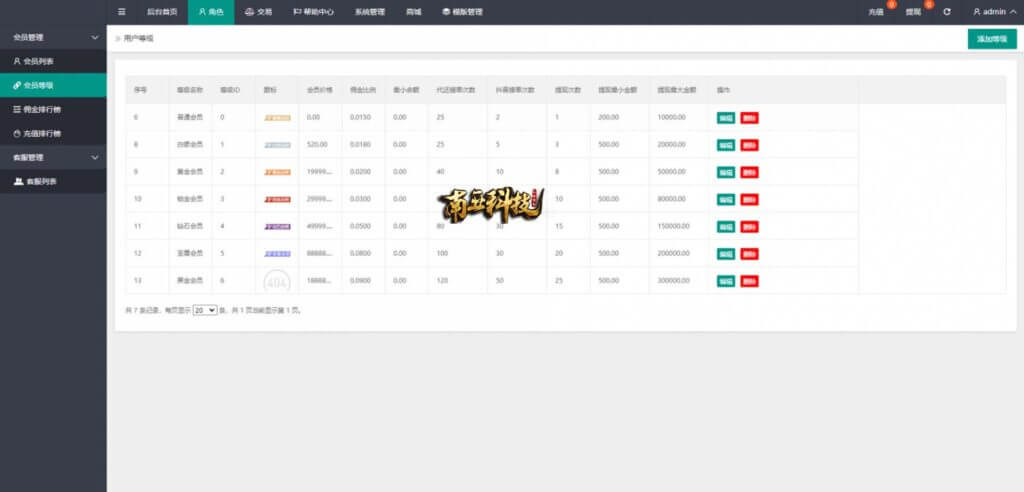Screen dimensions: 1024x492
Task: Open the 交易 top menu
Action: tap(259, 12)
